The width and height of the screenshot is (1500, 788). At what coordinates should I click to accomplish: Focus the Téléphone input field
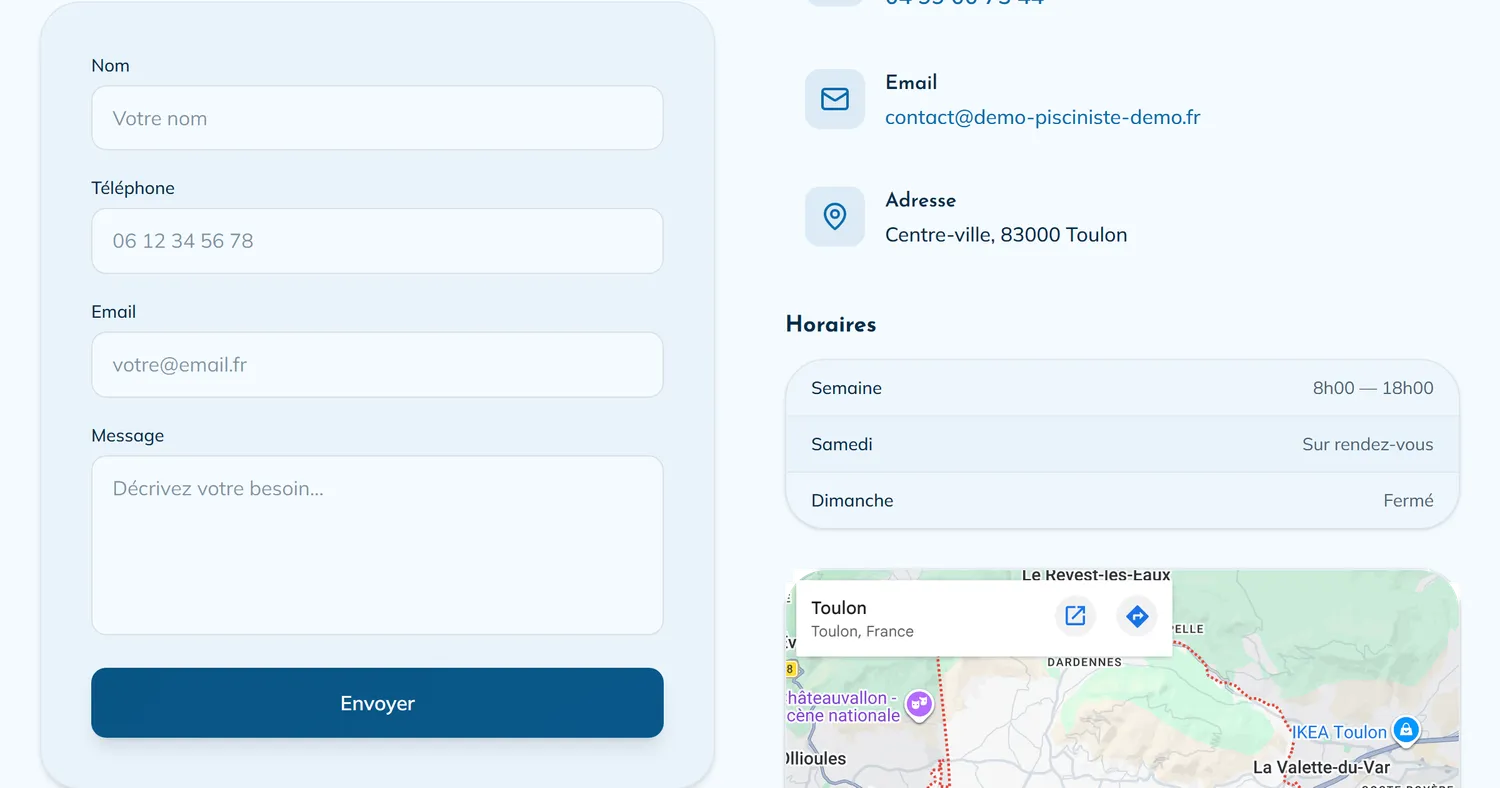tap(377, 241)
